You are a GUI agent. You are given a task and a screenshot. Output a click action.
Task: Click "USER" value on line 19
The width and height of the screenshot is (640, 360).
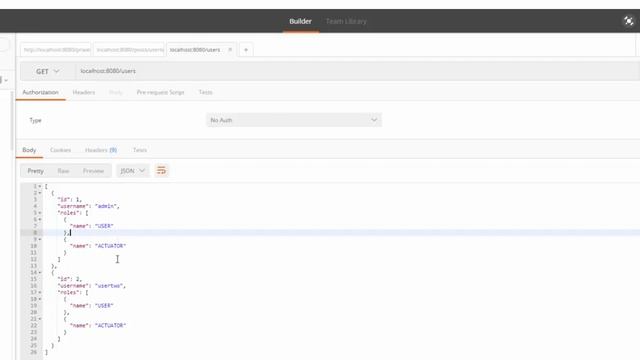coord(104,305)
